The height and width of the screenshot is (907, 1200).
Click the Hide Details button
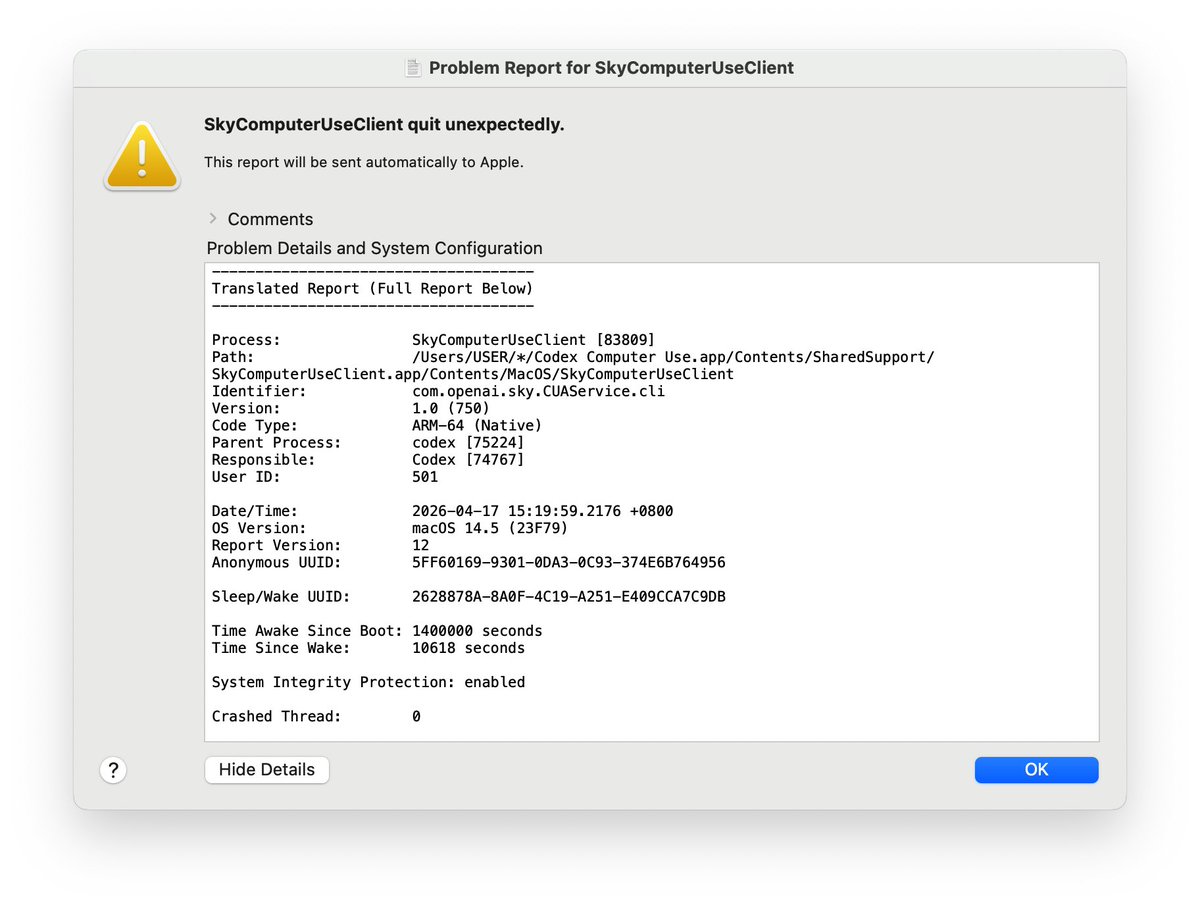click(267, 770)
